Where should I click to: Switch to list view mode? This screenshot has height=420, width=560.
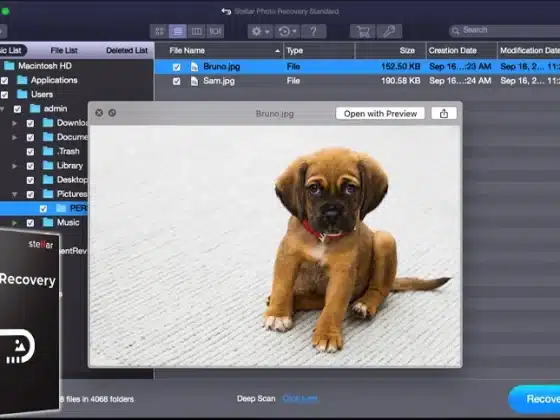(x=178, y=31)
